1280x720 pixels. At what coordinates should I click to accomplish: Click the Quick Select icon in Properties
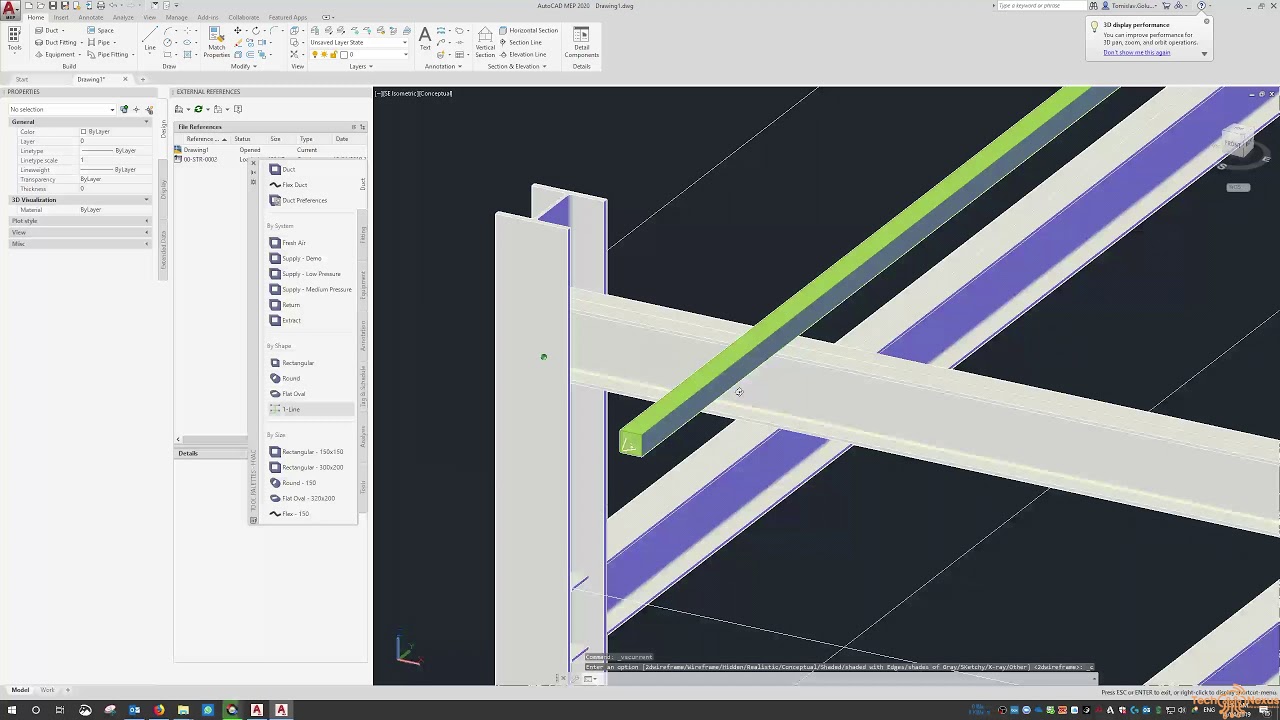(x=150, y=109)
